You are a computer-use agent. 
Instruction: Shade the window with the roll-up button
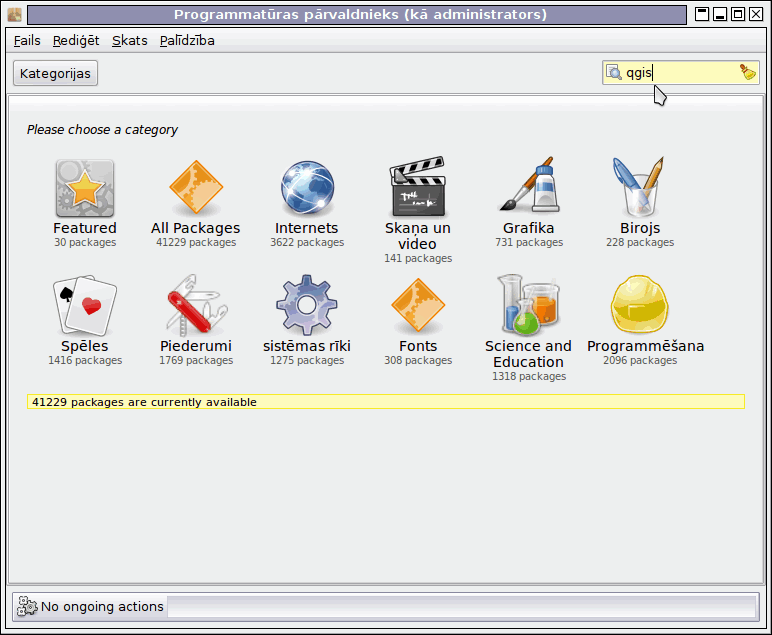[x=702, y=14]
